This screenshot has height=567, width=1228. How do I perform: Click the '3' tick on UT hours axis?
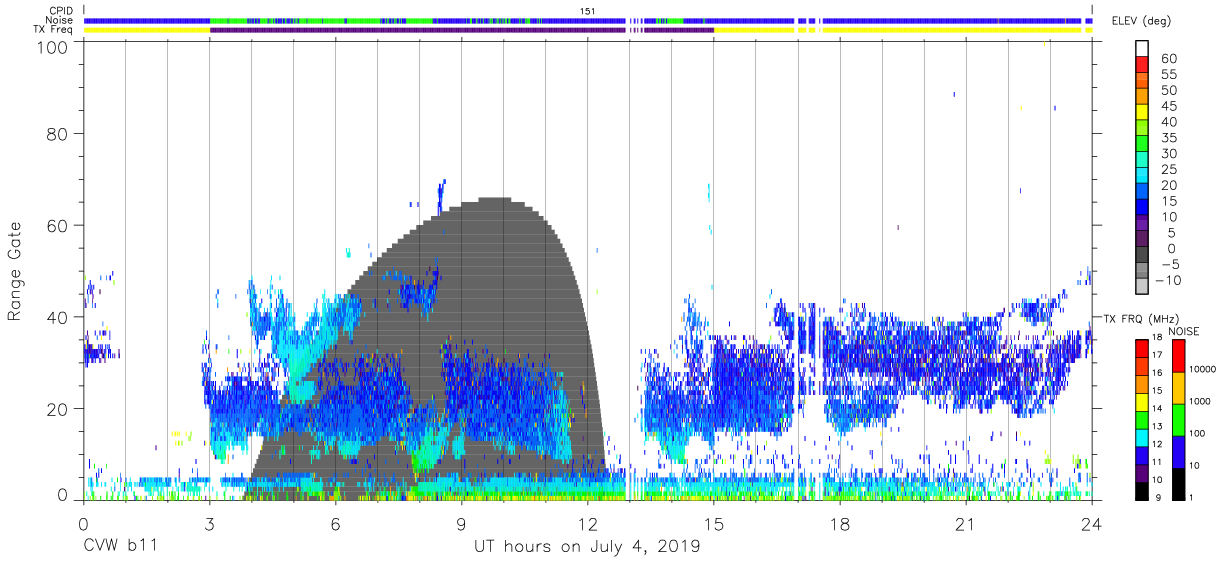click(x=209, y=523)
